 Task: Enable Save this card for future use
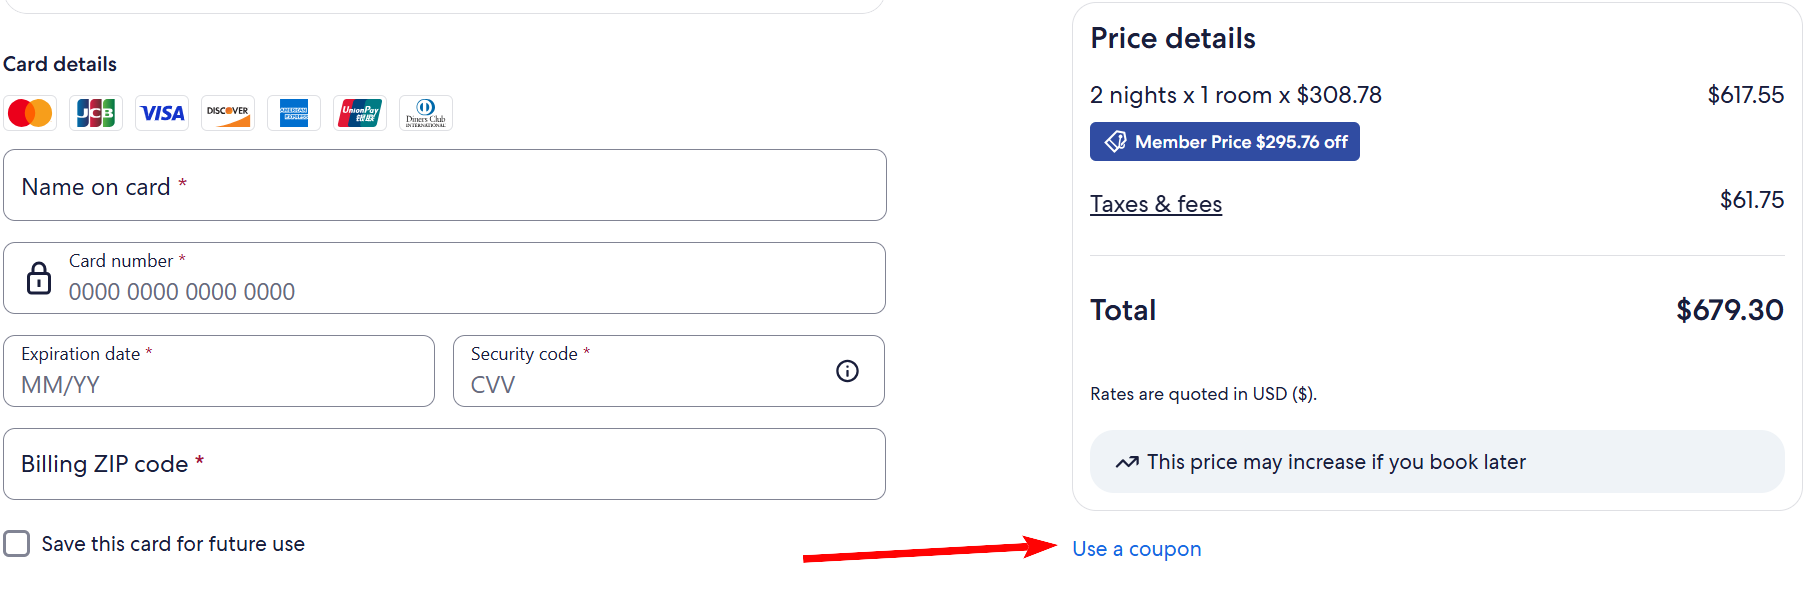tap(17, 544)
